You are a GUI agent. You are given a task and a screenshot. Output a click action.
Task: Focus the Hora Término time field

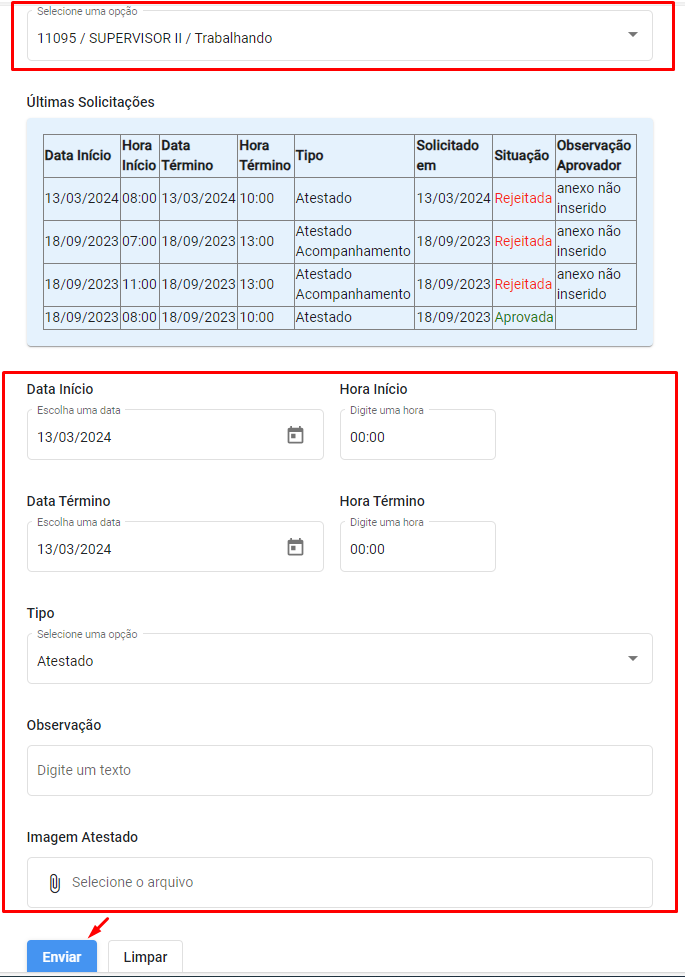point(418,547)
